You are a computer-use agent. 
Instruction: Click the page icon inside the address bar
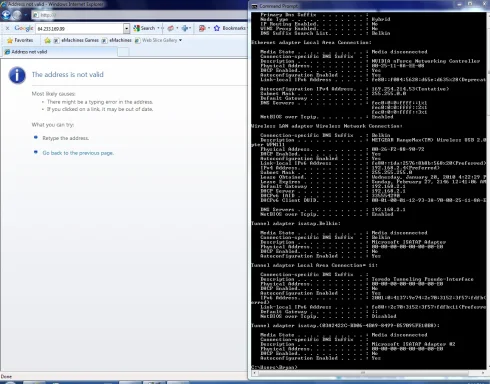click(x=36, y=15)
